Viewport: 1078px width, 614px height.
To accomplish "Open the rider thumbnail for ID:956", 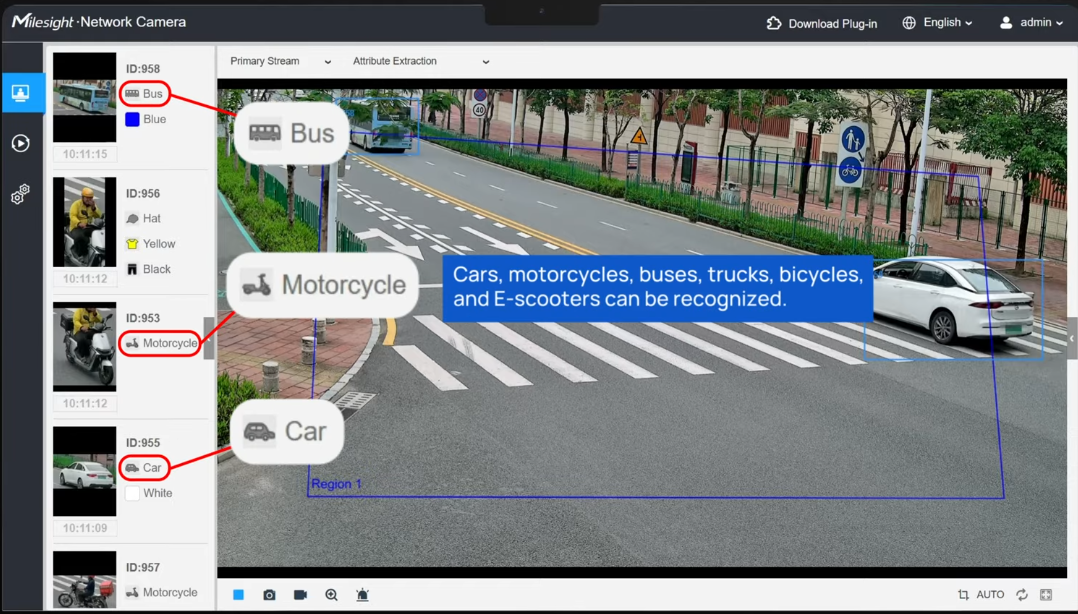I will coord(85,222).
